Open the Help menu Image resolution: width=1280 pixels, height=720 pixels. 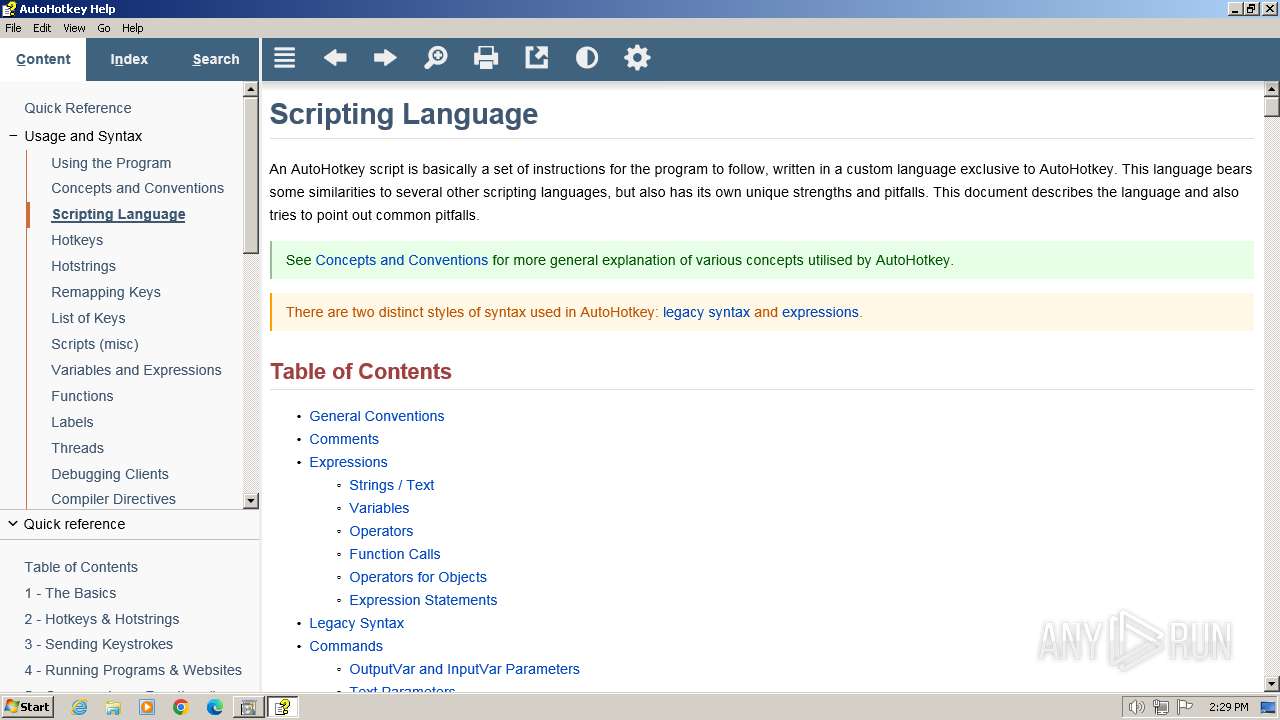tap(132, 28)
